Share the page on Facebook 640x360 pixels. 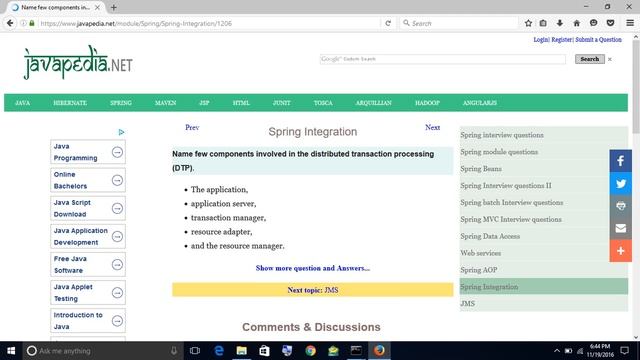click(620, 161)
